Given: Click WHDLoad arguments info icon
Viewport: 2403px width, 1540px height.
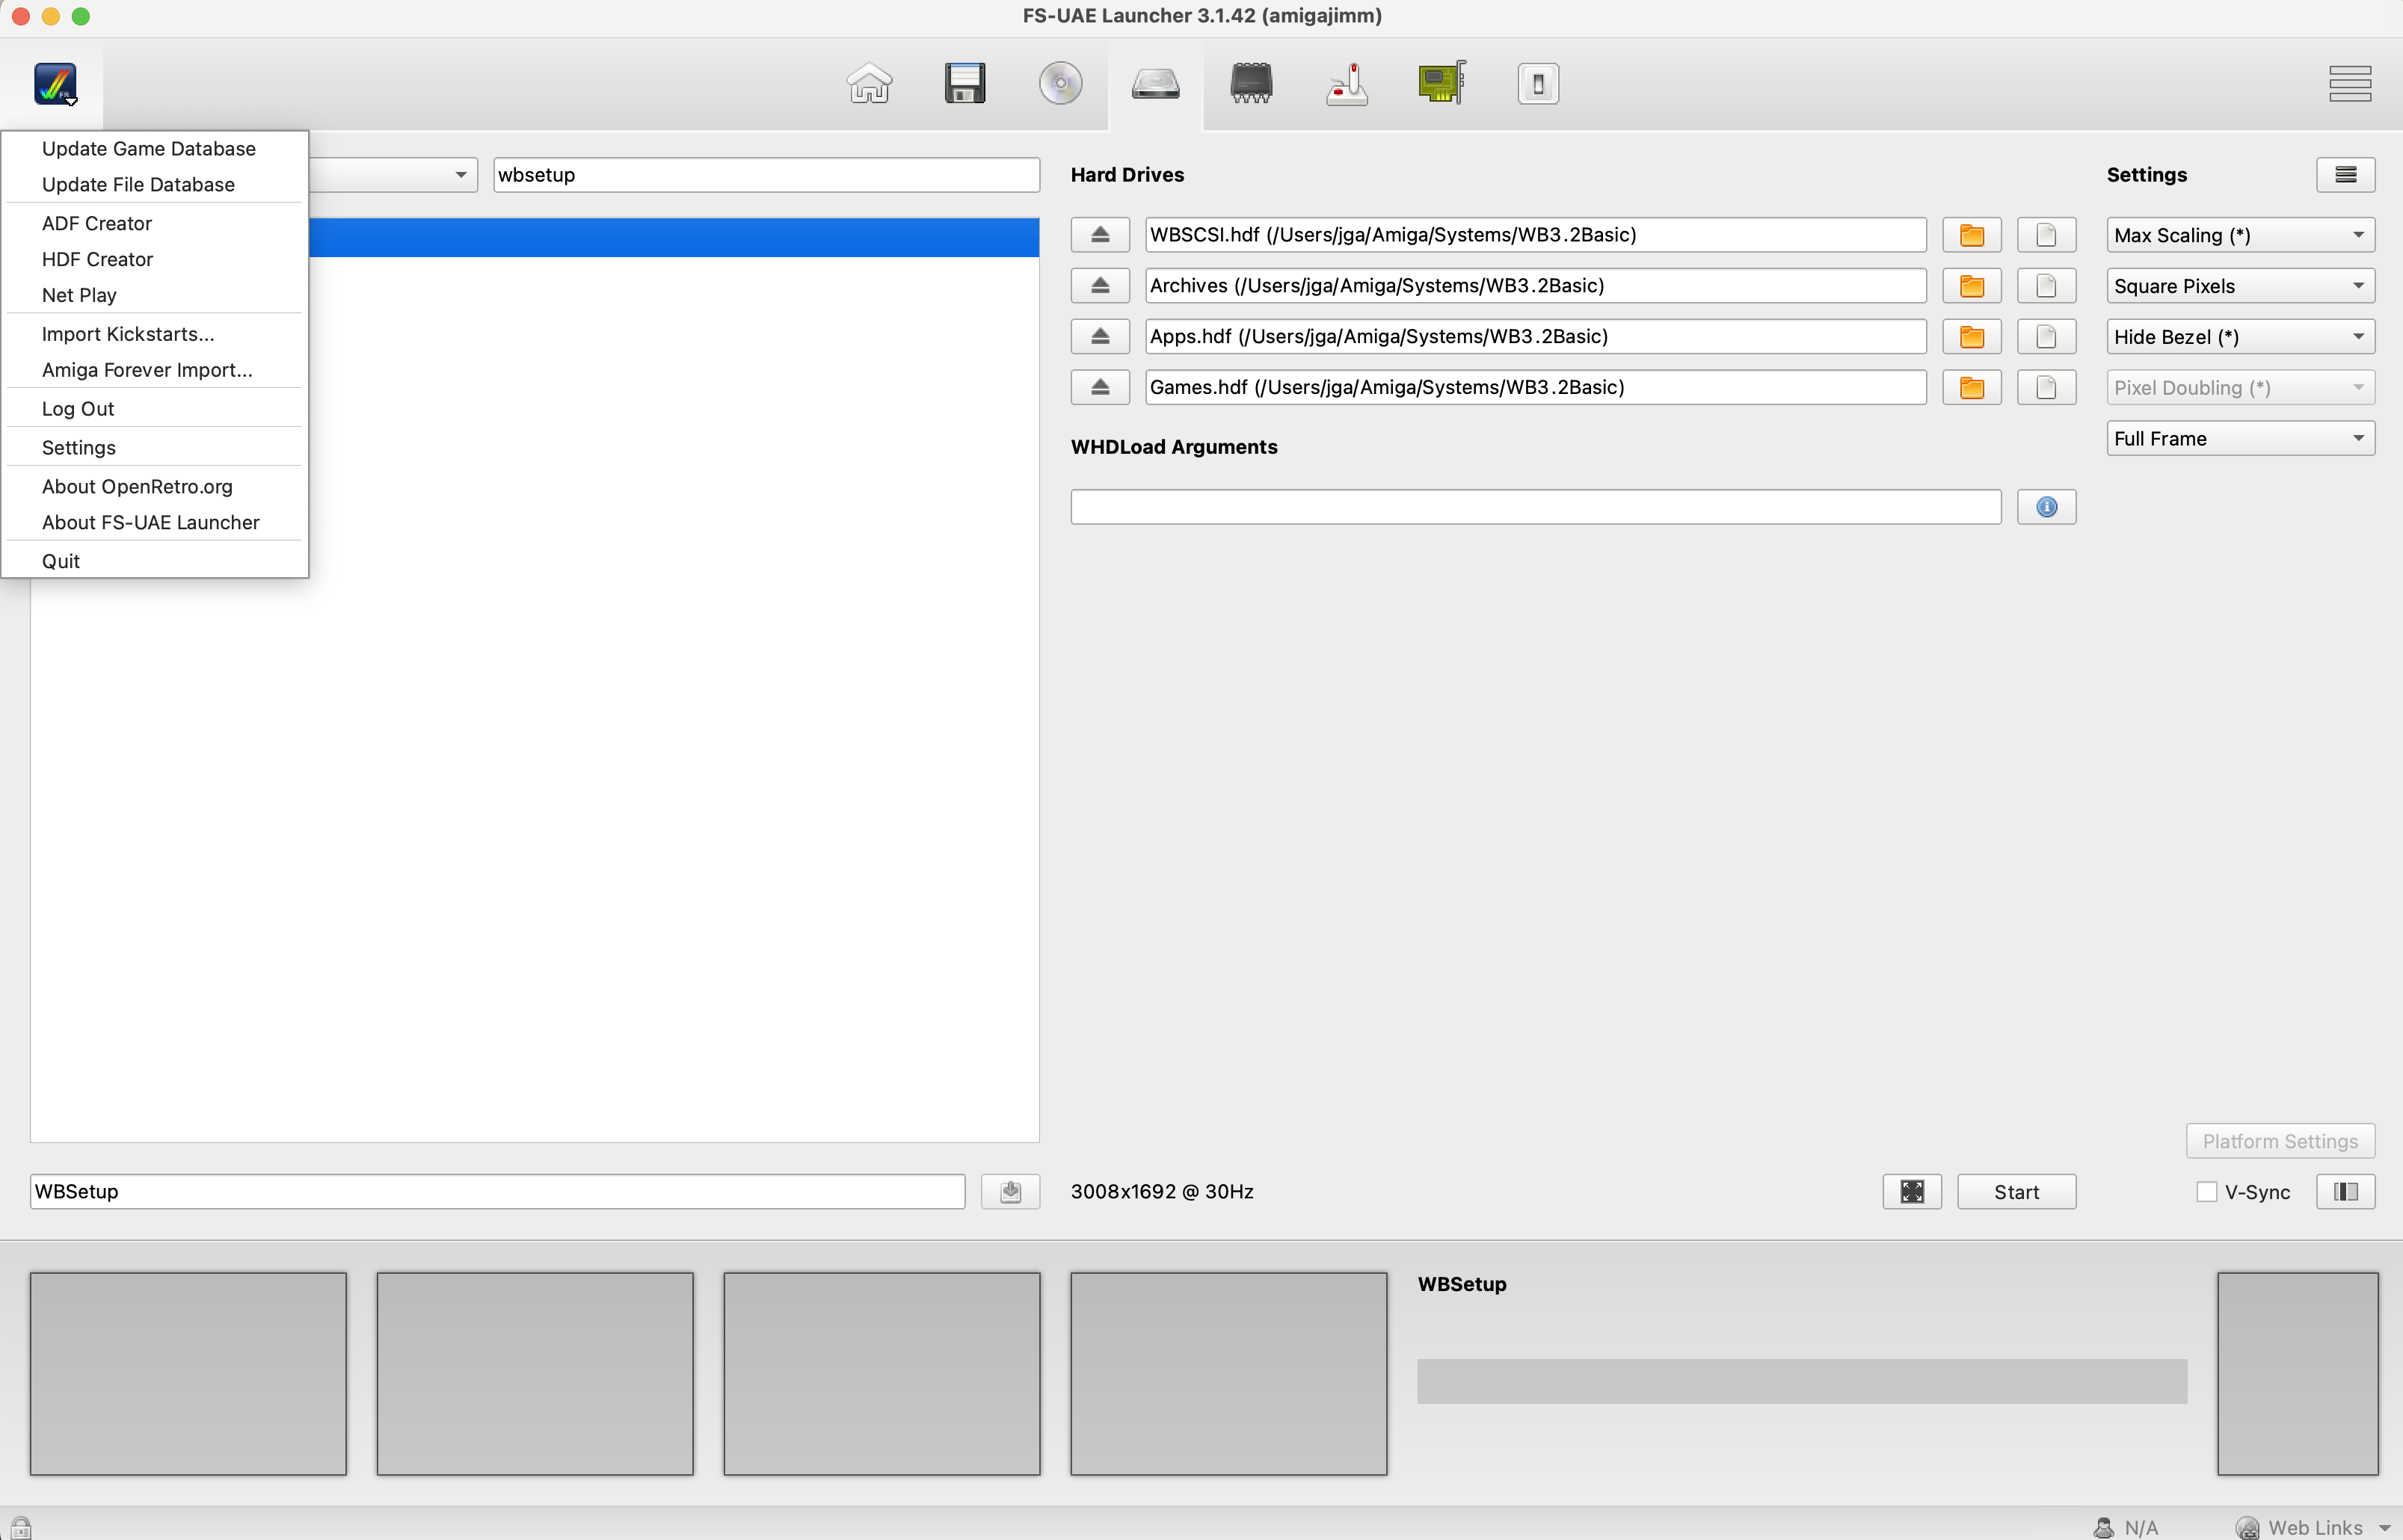Looking at the screenshot, I should coord(2046,508).
